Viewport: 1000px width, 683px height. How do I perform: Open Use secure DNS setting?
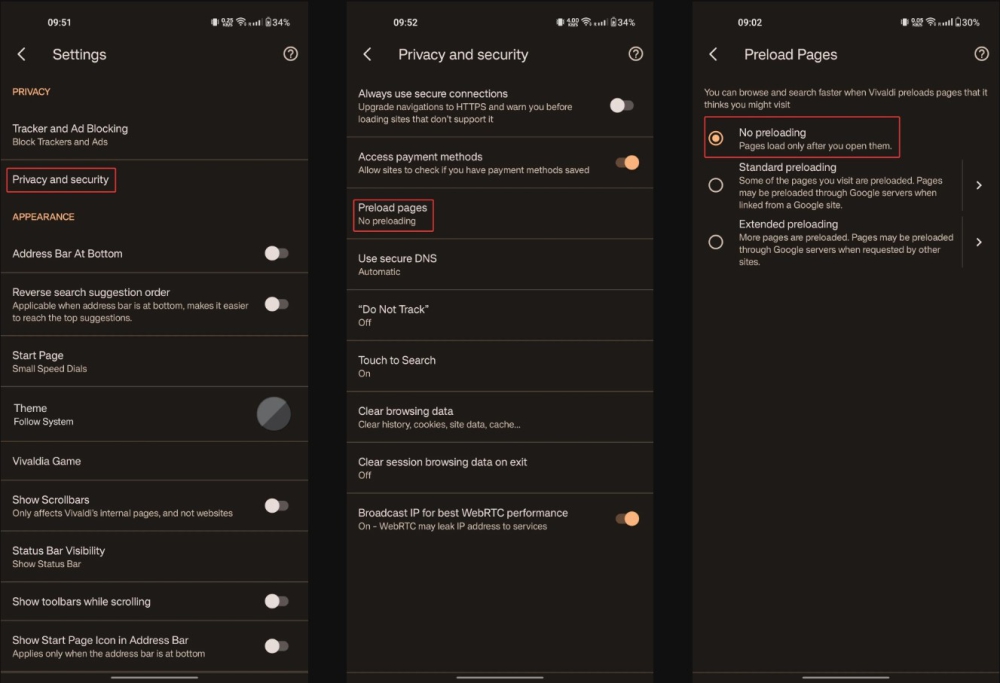pyautogui.click(x=398, y=264)
